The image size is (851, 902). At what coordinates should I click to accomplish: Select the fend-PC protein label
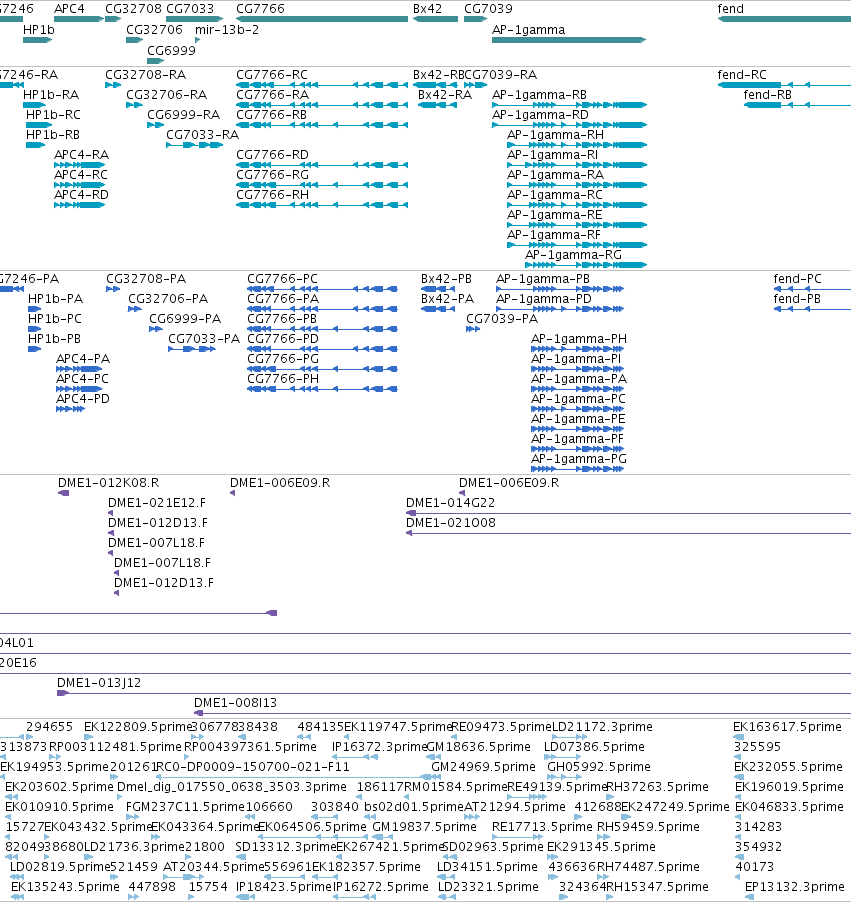797,279
